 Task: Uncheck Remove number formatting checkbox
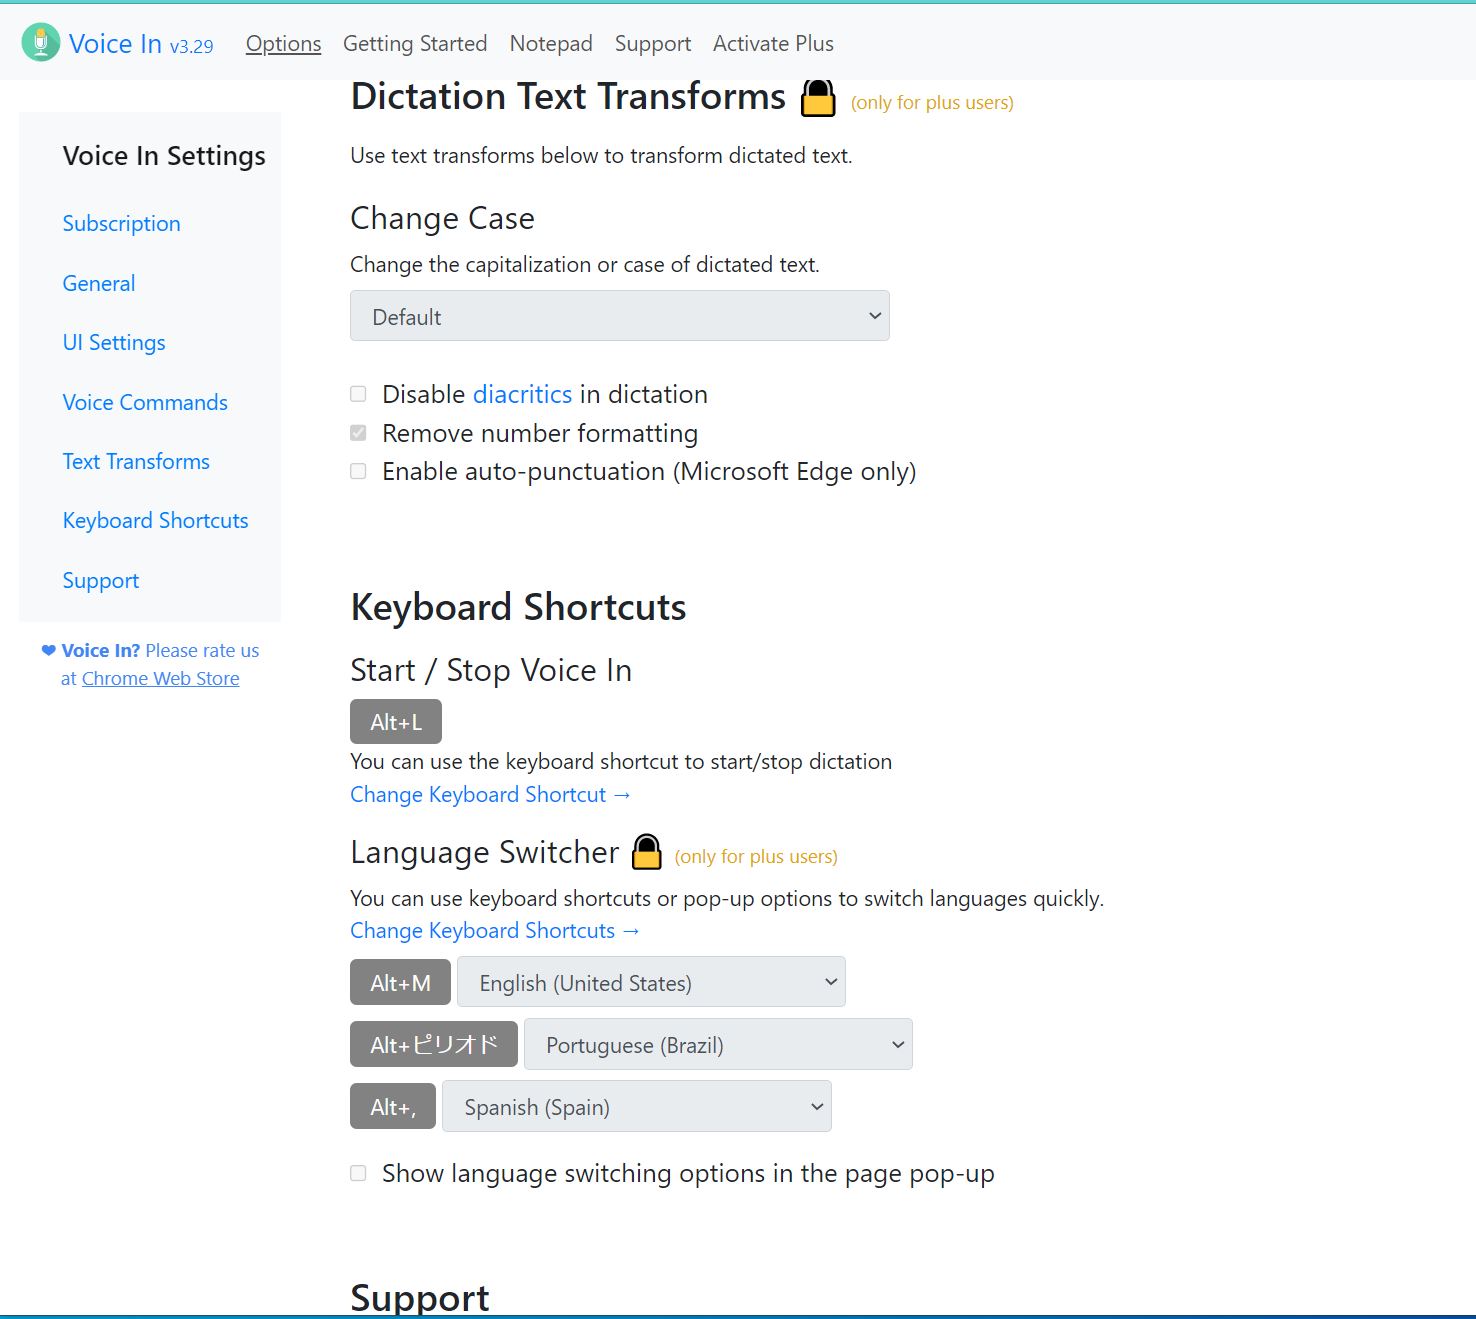358,433
